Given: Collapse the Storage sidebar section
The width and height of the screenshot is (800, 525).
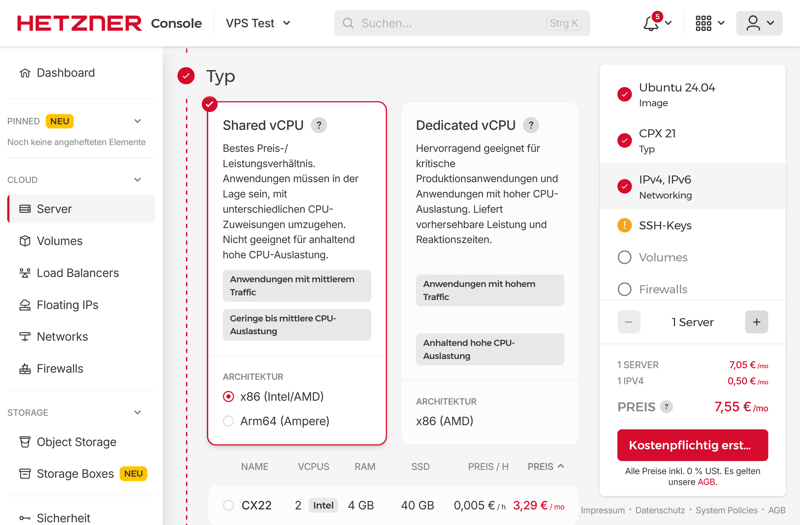Looking at the screenshot, I should coord(138,412).
